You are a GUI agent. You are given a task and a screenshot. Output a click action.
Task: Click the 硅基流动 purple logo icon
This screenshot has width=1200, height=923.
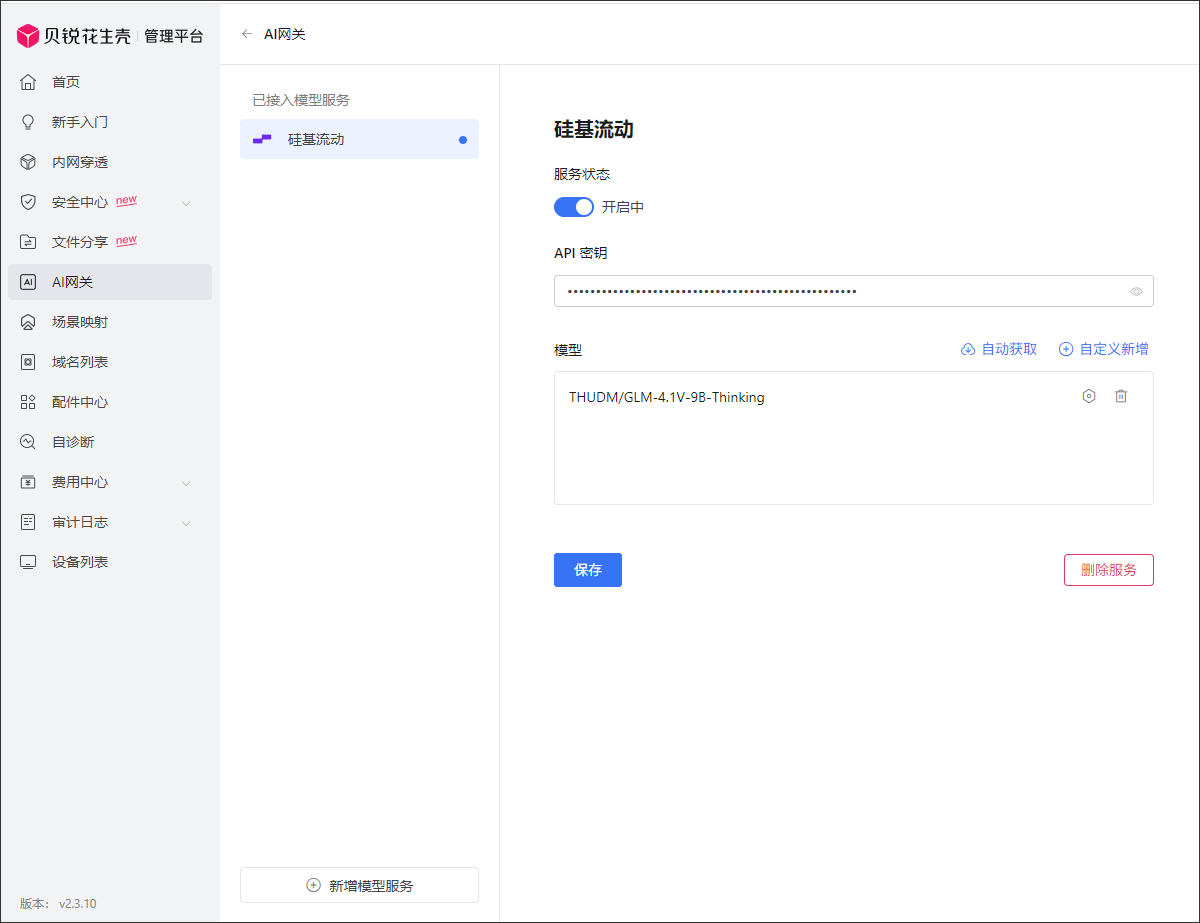click(262, 139)
